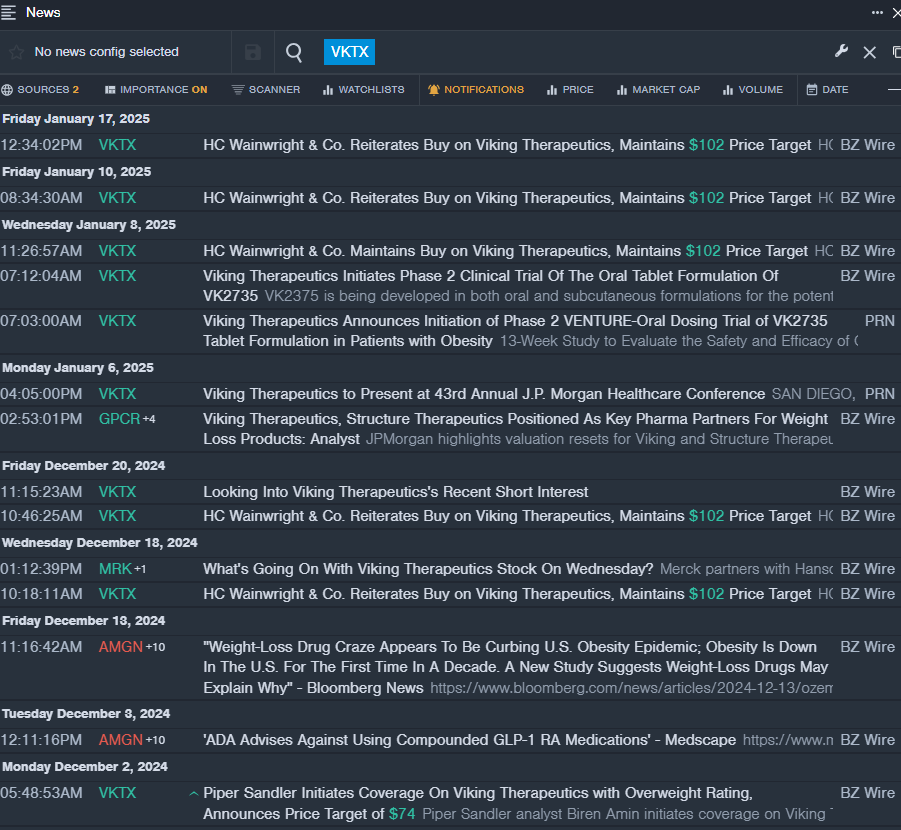Toggle the Notifications bell filter
The image size is (901, 830).
pos(475,90)
